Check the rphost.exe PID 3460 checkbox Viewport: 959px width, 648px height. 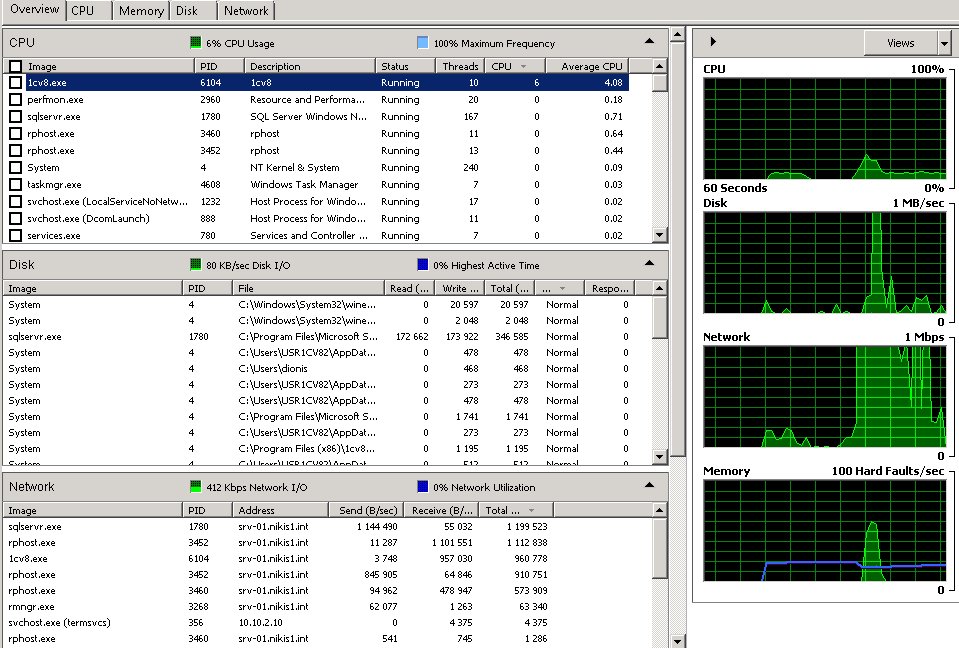pos(16,133)
